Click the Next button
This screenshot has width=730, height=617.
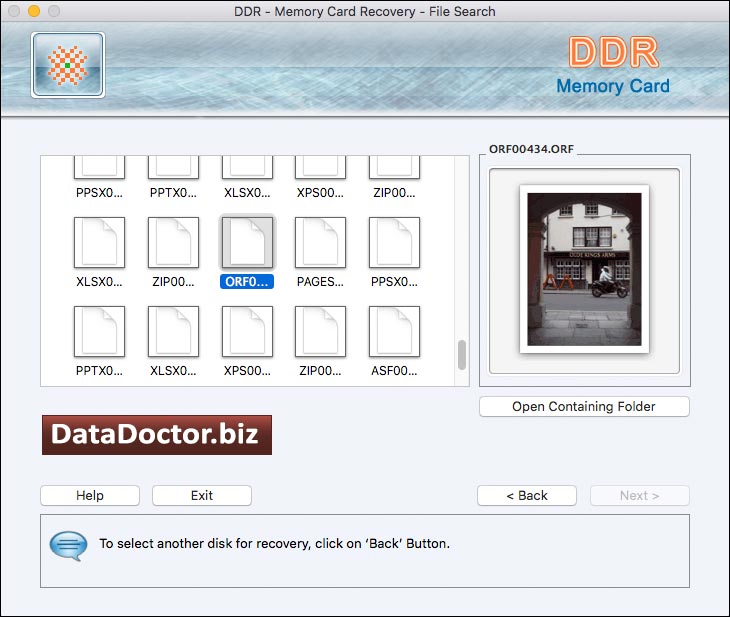[x=639, y=495]
